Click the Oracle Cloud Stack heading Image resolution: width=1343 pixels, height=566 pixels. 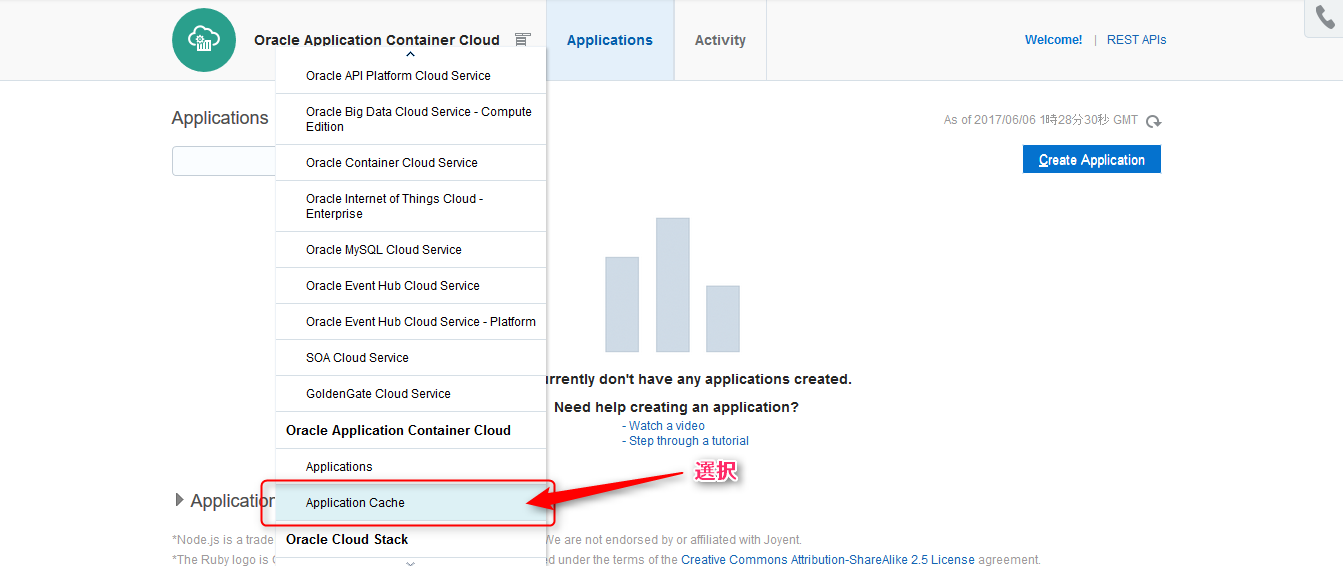347,539
